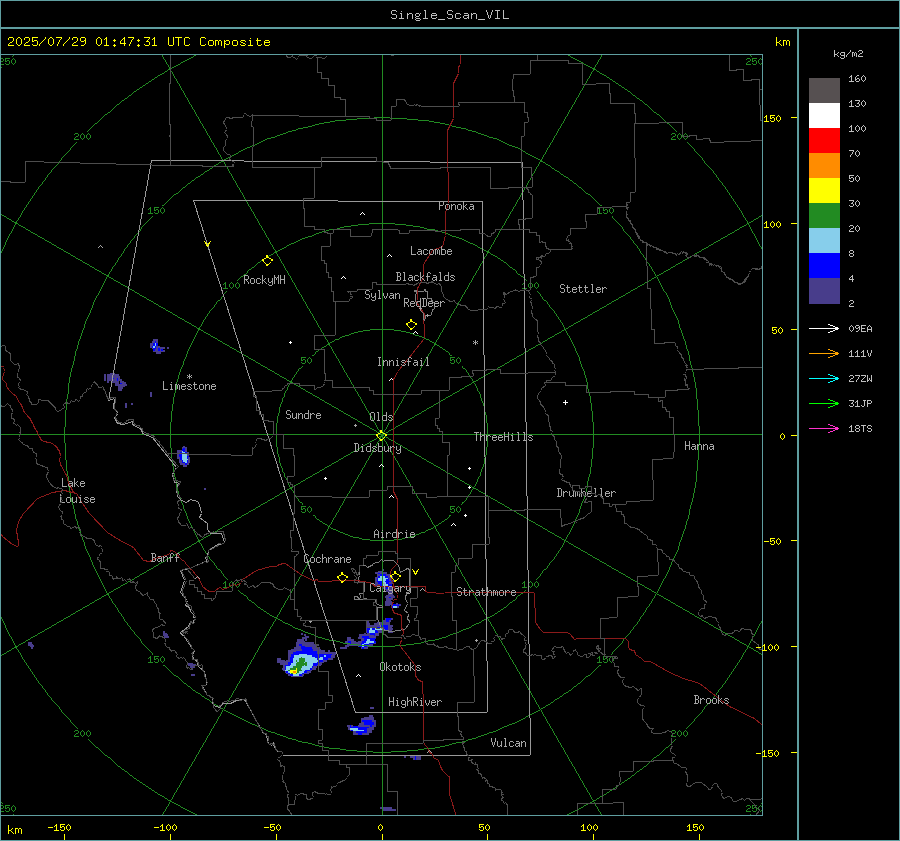Screen dimensions: 900x841
Task: Select the Sundre label
Action: 303,415
